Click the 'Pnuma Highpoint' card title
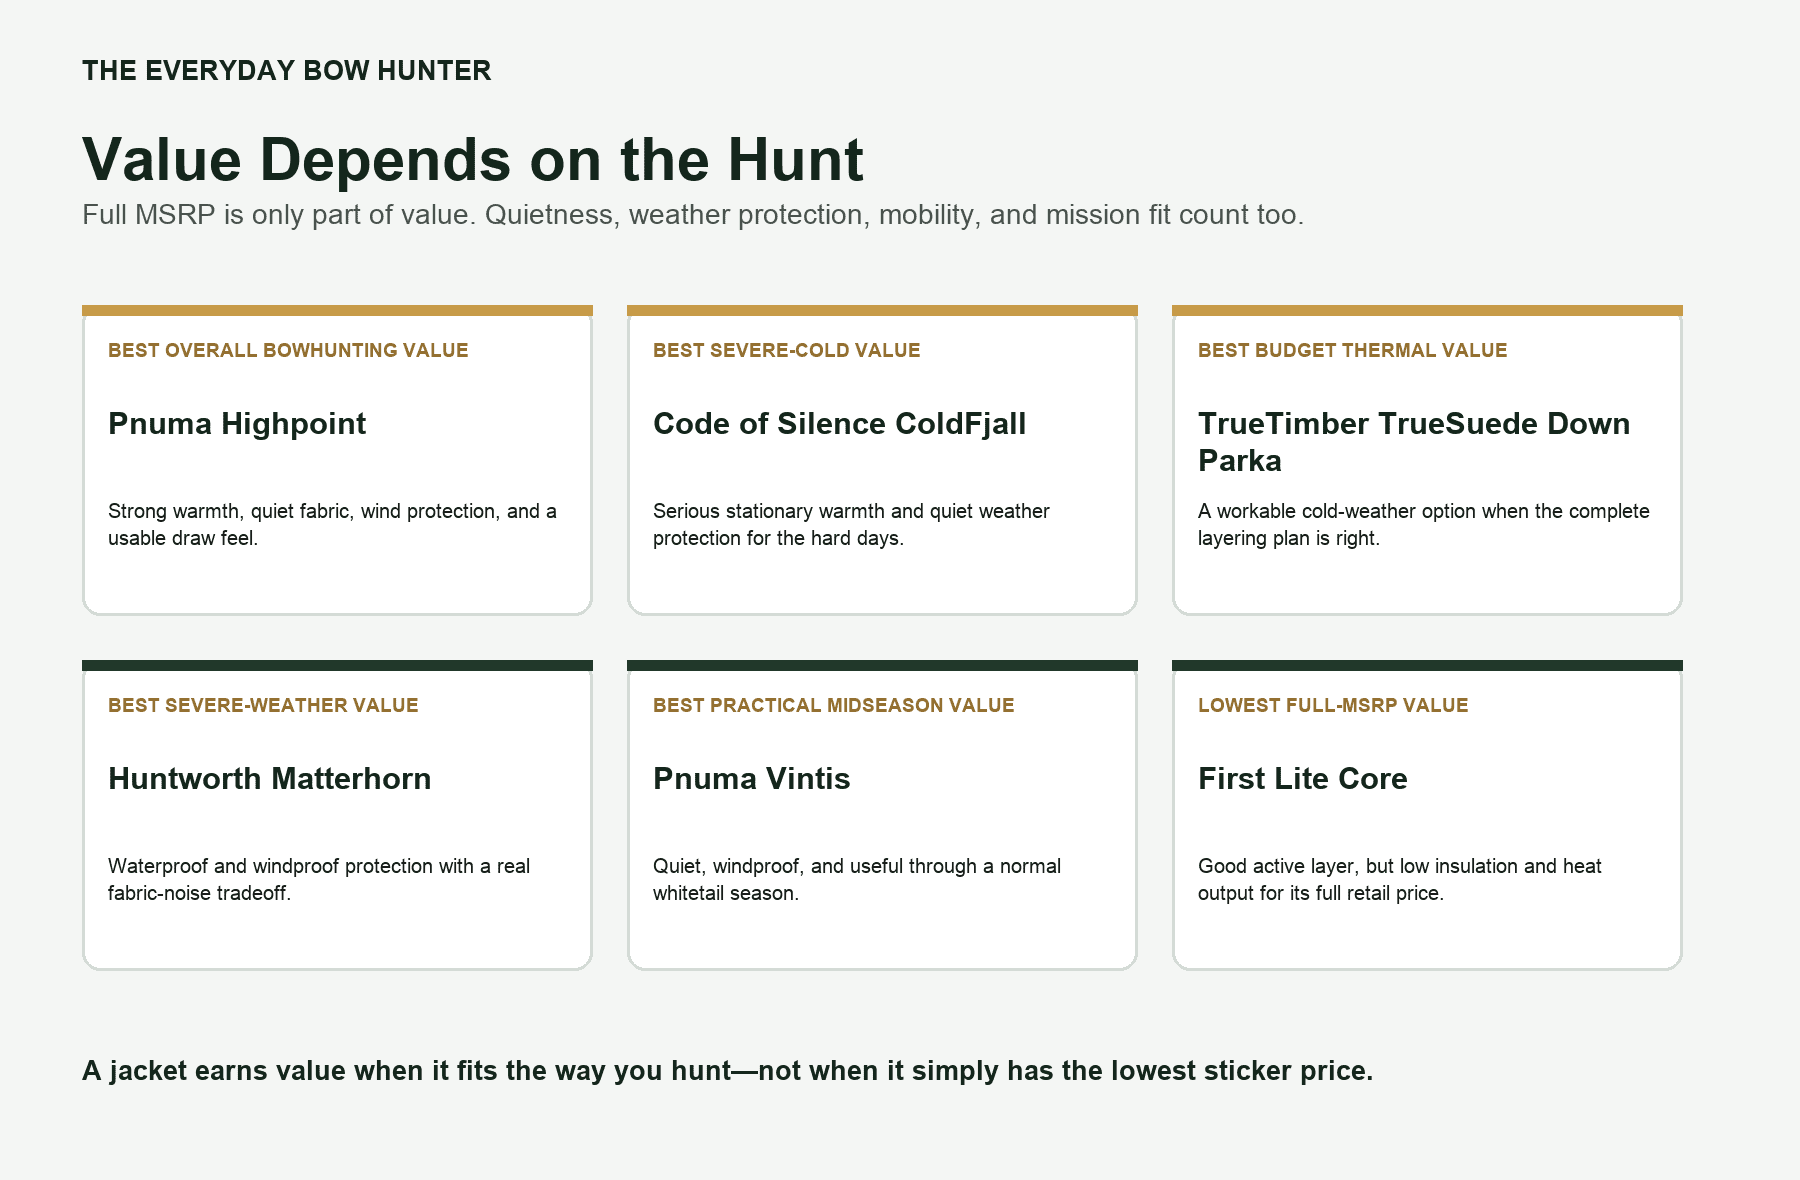The image size is (1800, 1180). coord(237,424)
